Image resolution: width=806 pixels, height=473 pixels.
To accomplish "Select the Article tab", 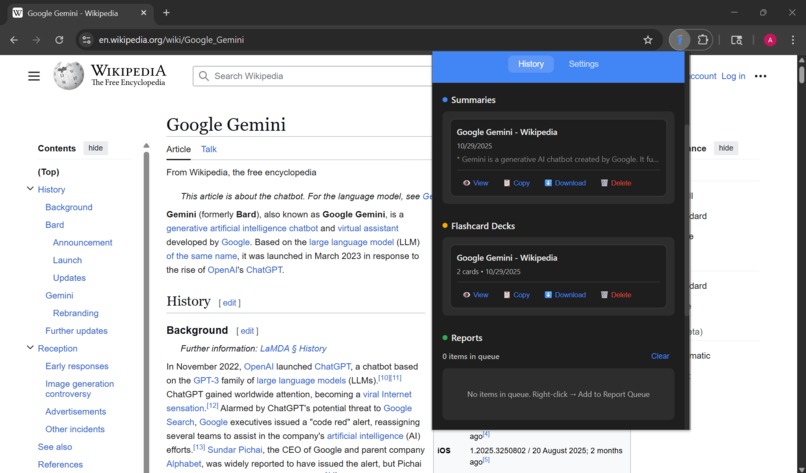I will pyautogui.click(x=178, y=149).
